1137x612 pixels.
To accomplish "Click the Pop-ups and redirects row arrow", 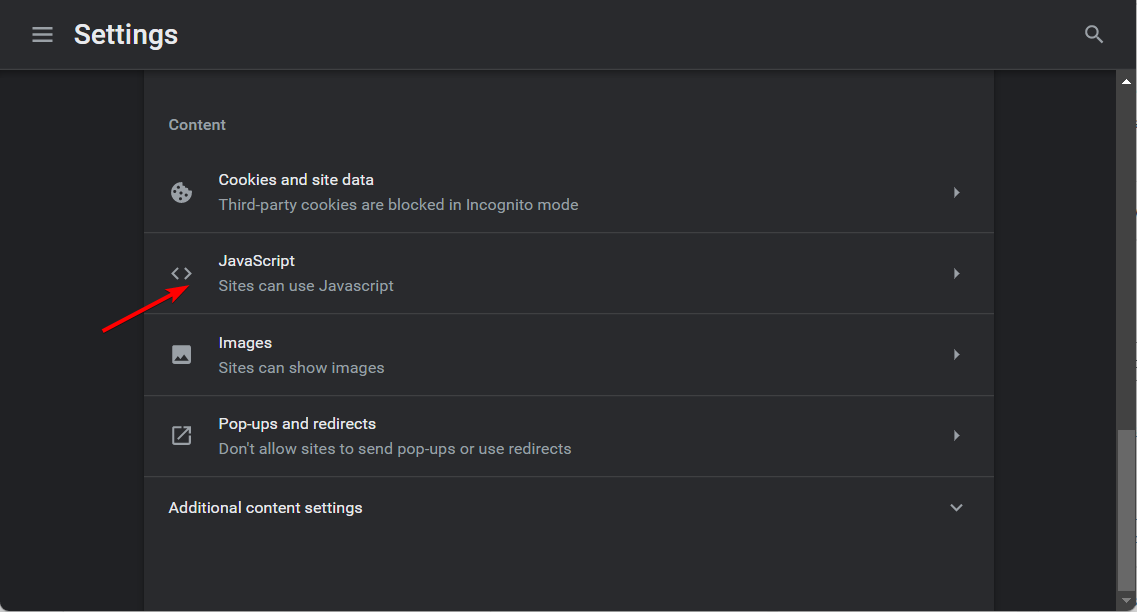I will [956, 435].
